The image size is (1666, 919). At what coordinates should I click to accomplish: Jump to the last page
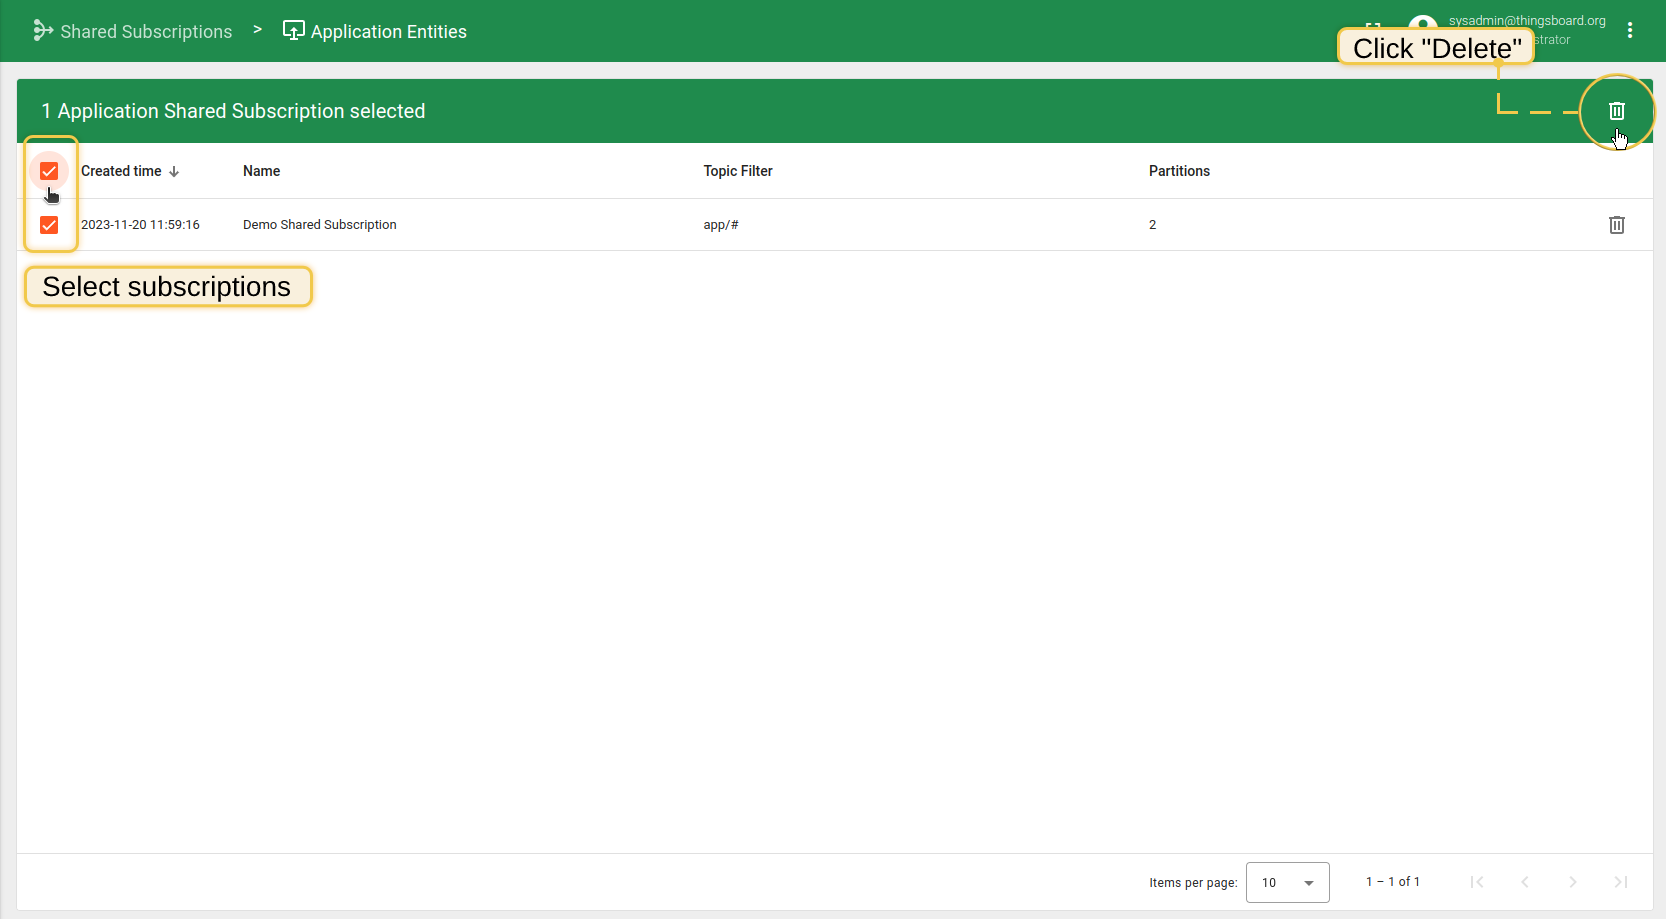(1620, 882)
